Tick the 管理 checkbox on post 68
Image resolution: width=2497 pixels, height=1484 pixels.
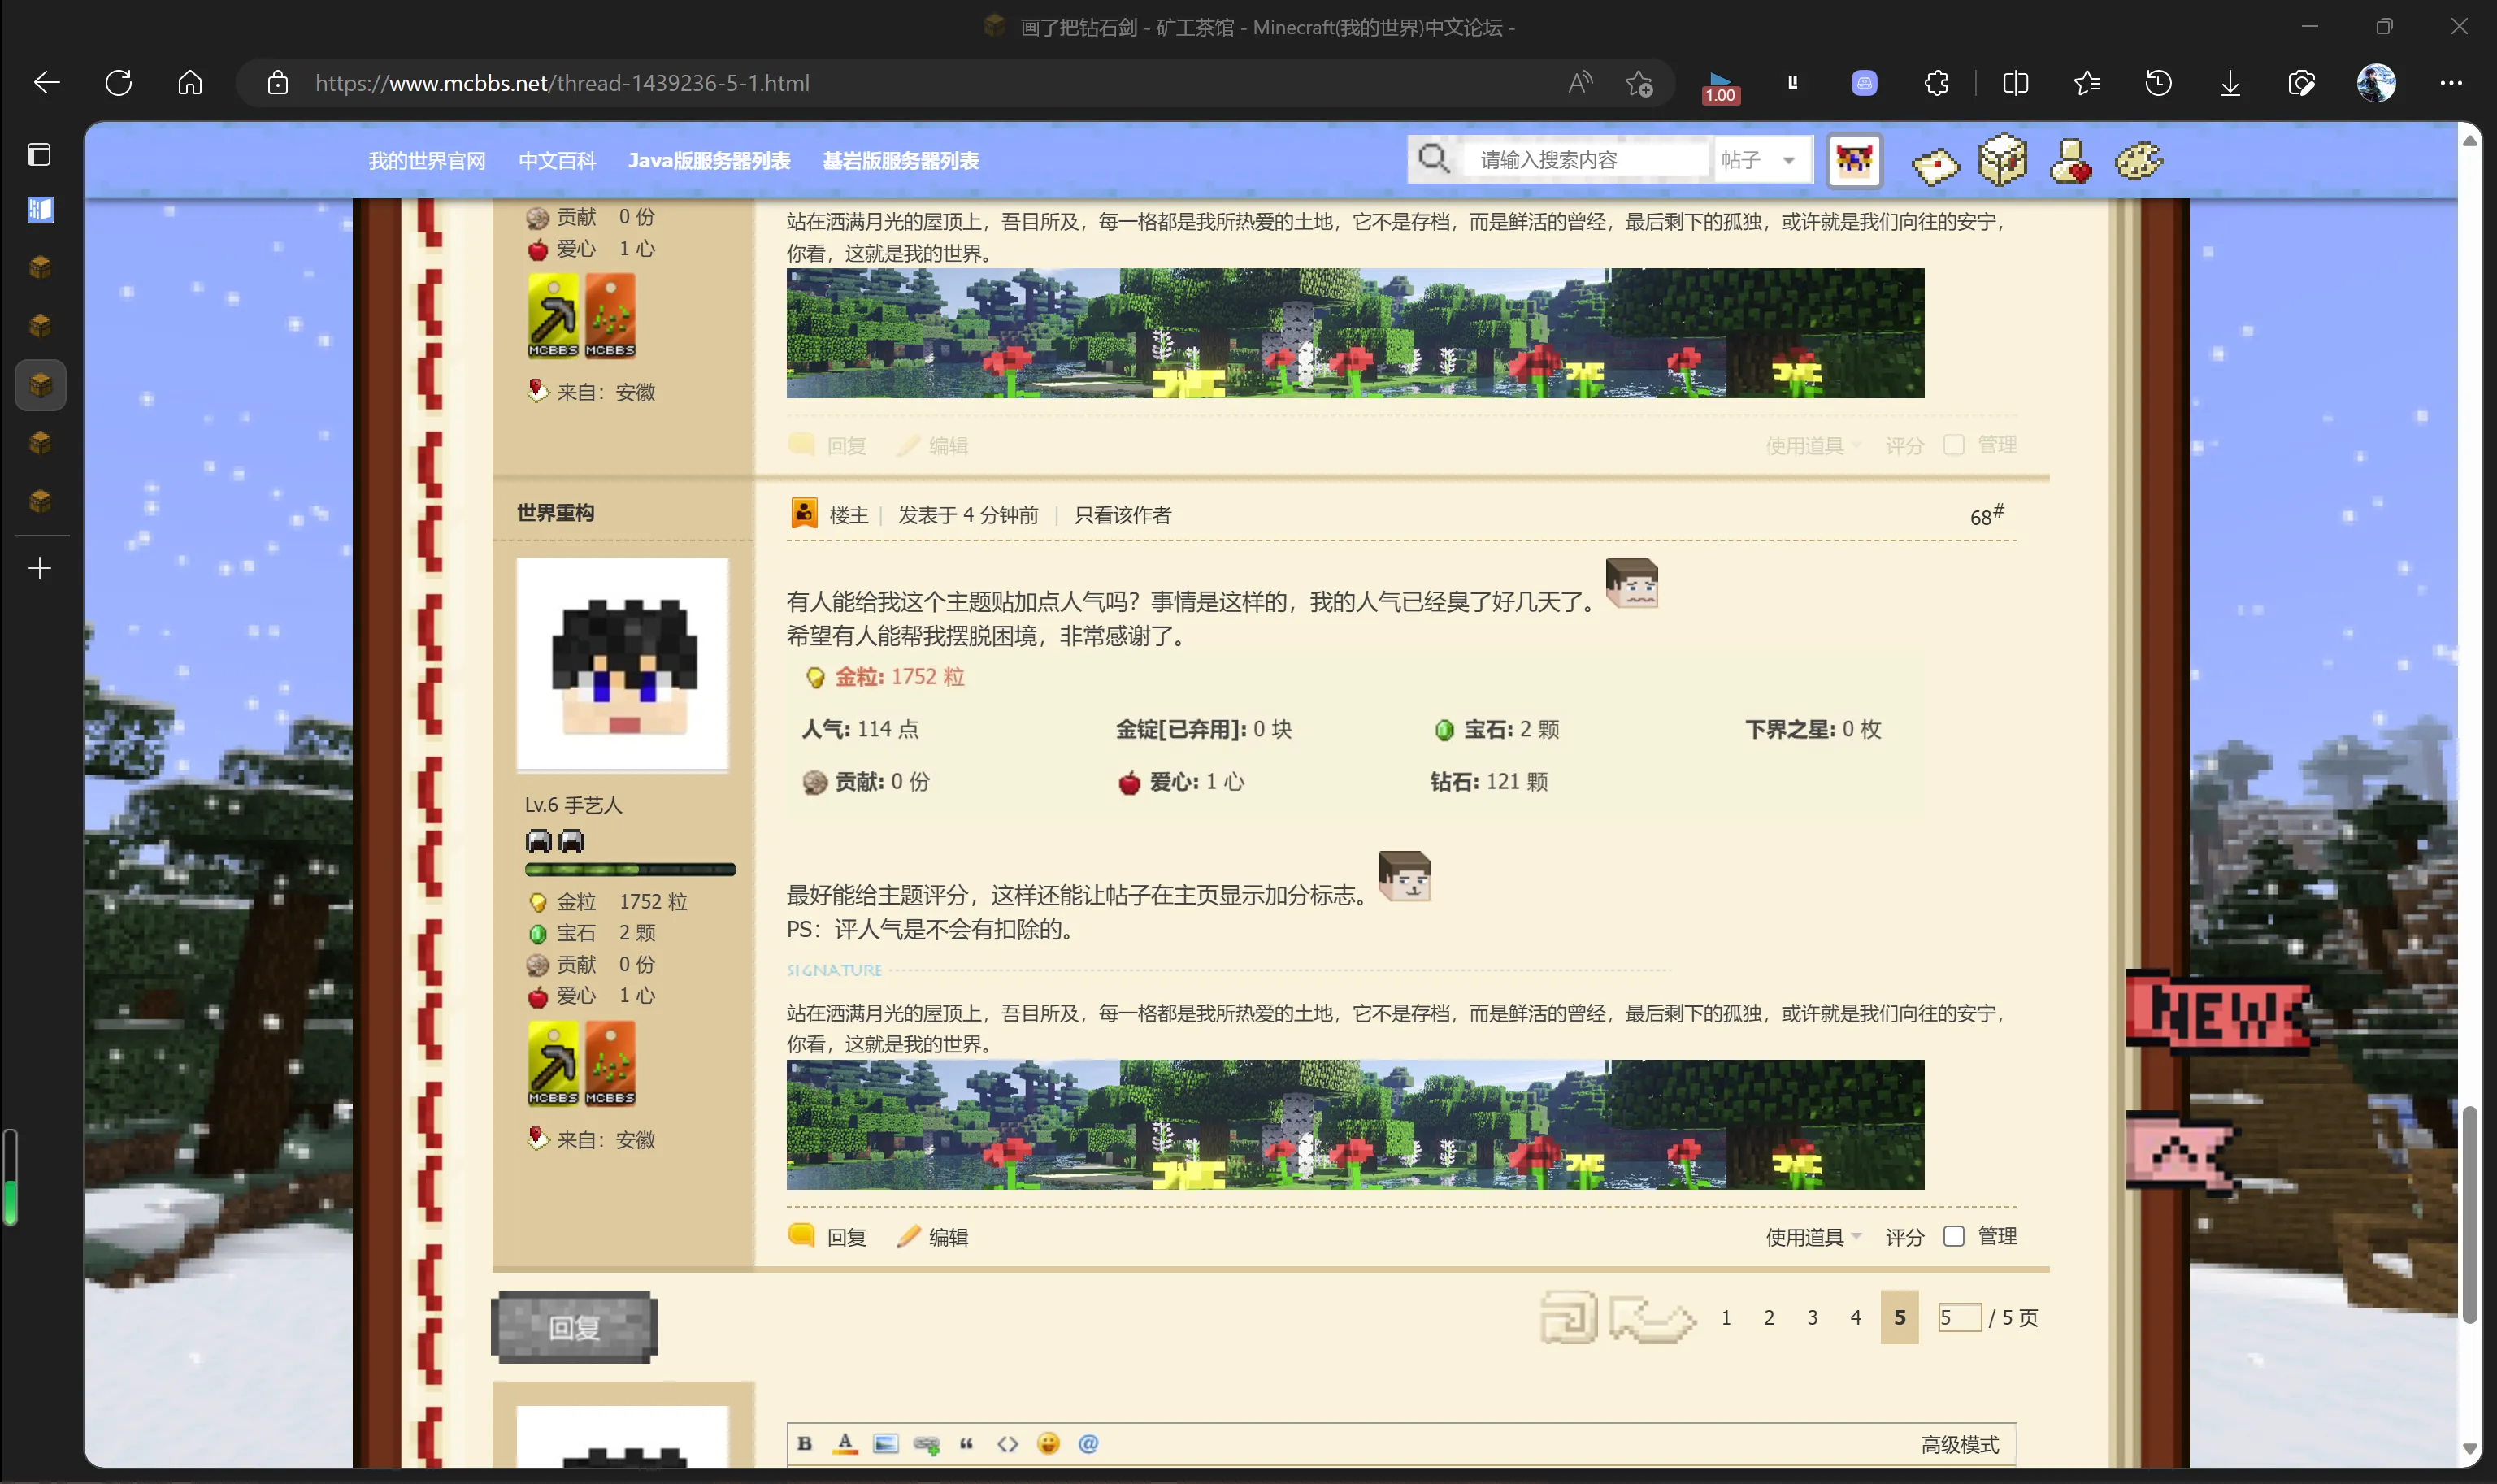coord(1953,1236)
